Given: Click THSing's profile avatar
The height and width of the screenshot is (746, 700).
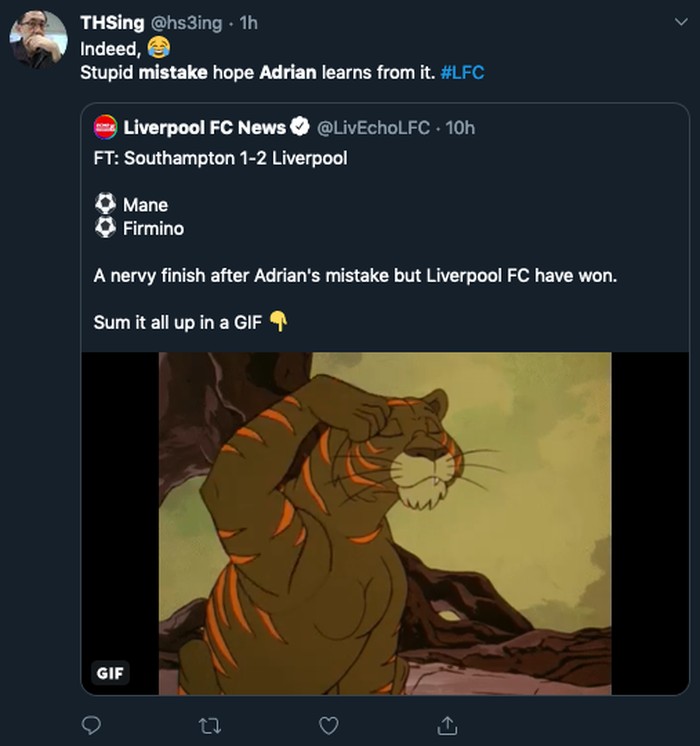Looking at the screenshot, I should pos(38,40).
